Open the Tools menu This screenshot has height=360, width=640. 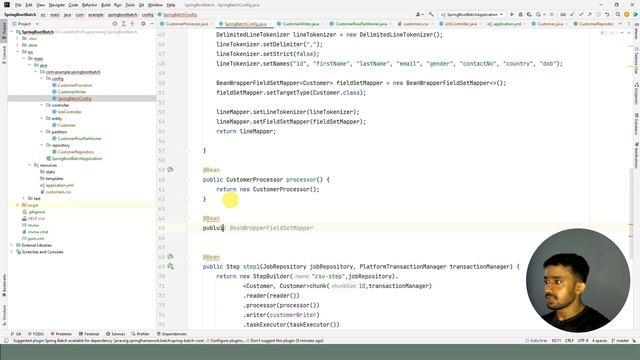point(130,5)
